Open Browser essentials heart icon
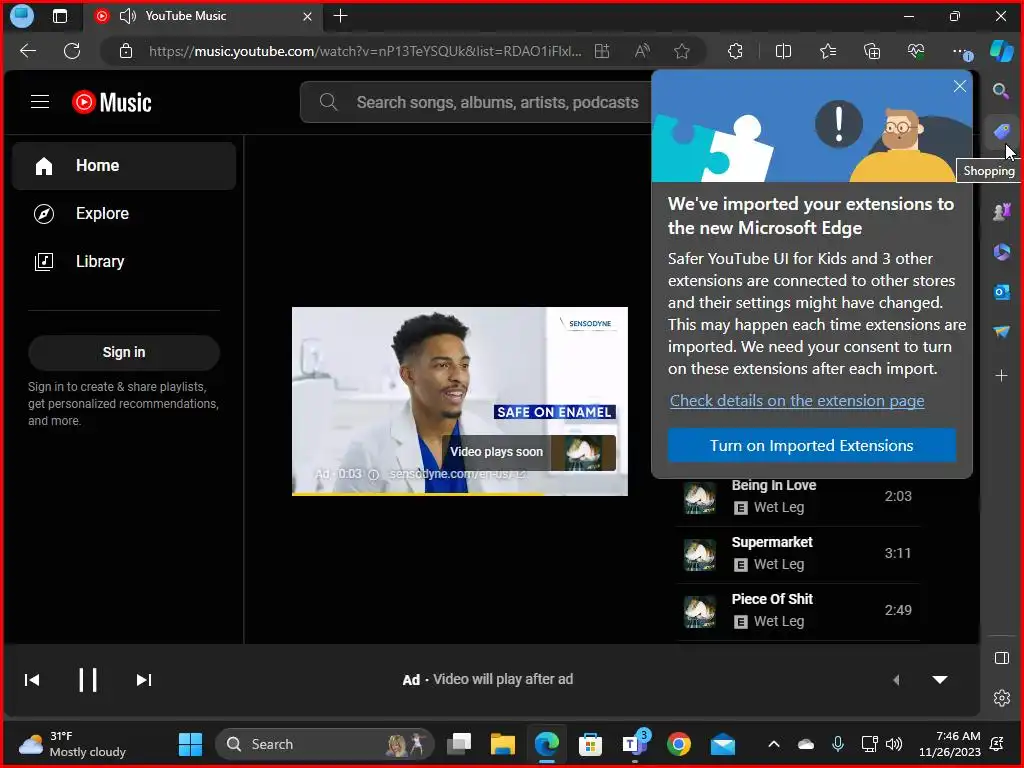 (x=916, y=51)
